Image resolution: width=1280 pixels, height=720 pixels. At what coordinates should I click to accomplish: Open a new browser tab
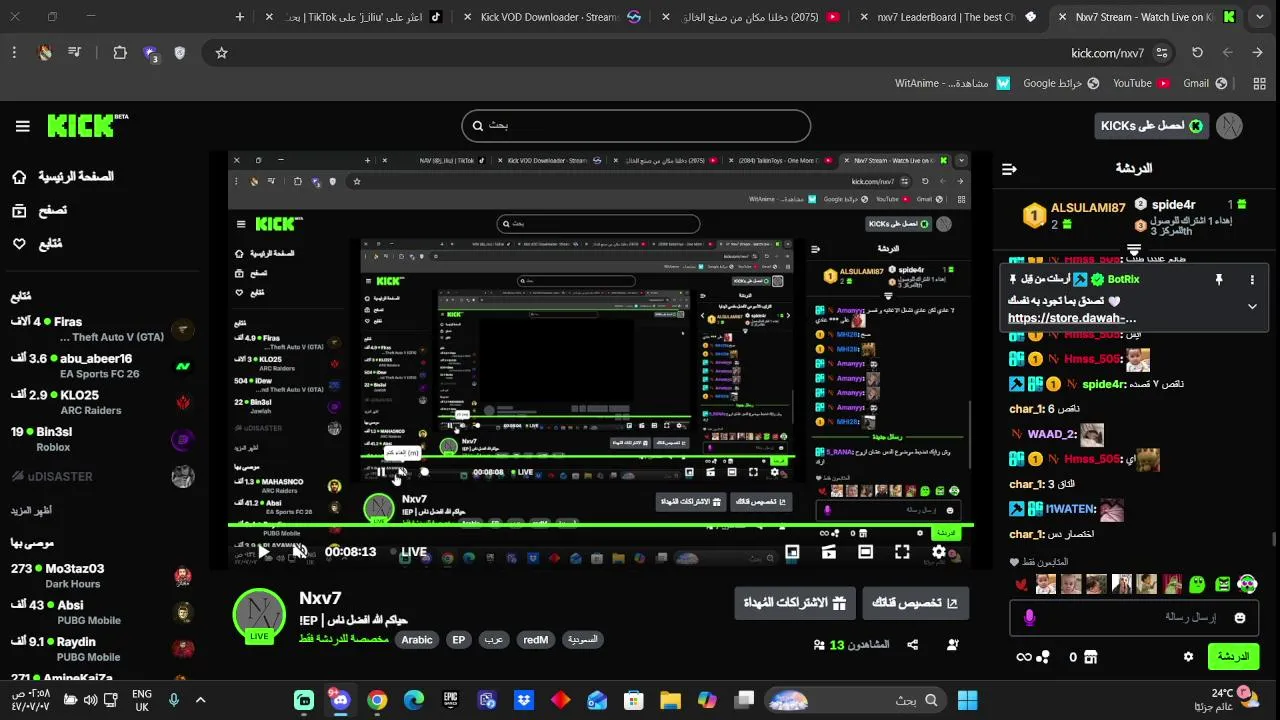(x=240, y=17)
